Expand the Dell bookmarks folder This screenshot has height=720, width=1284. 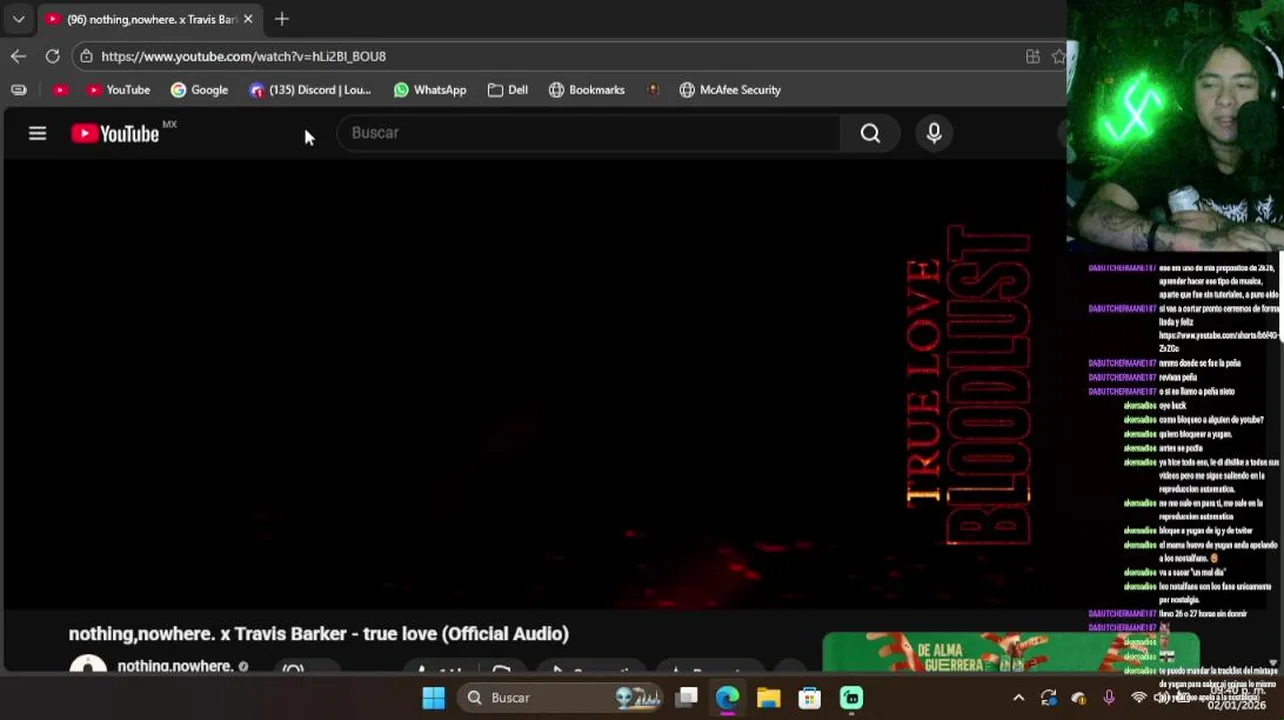[508, 90]
